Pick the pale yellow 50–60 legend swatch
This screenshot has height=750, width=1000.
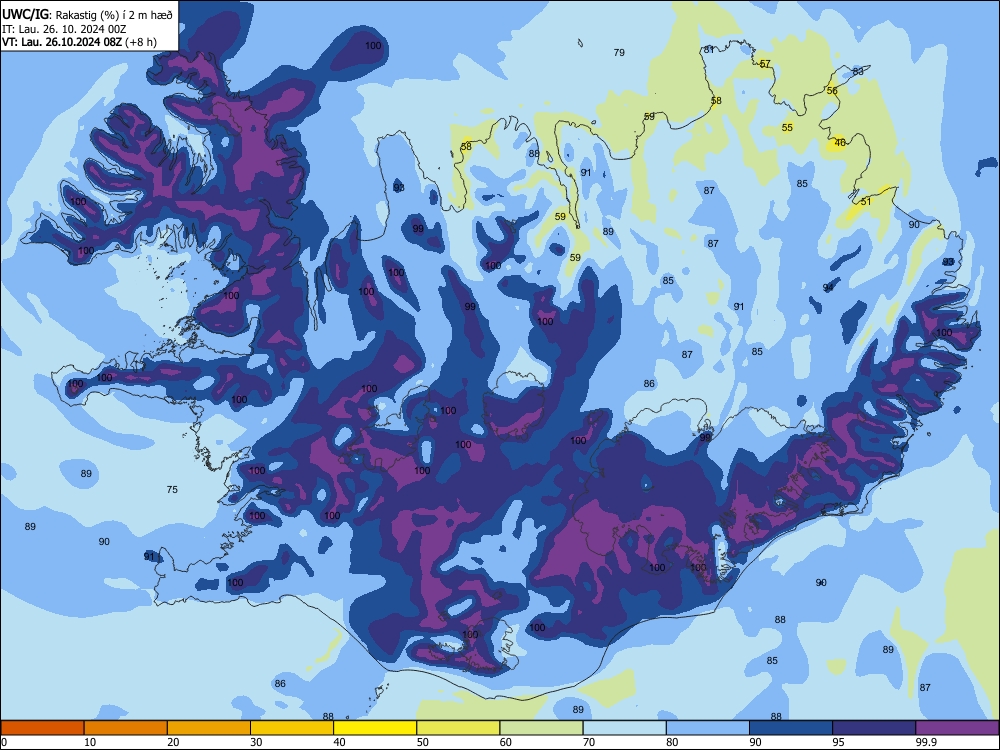point(459,728)
